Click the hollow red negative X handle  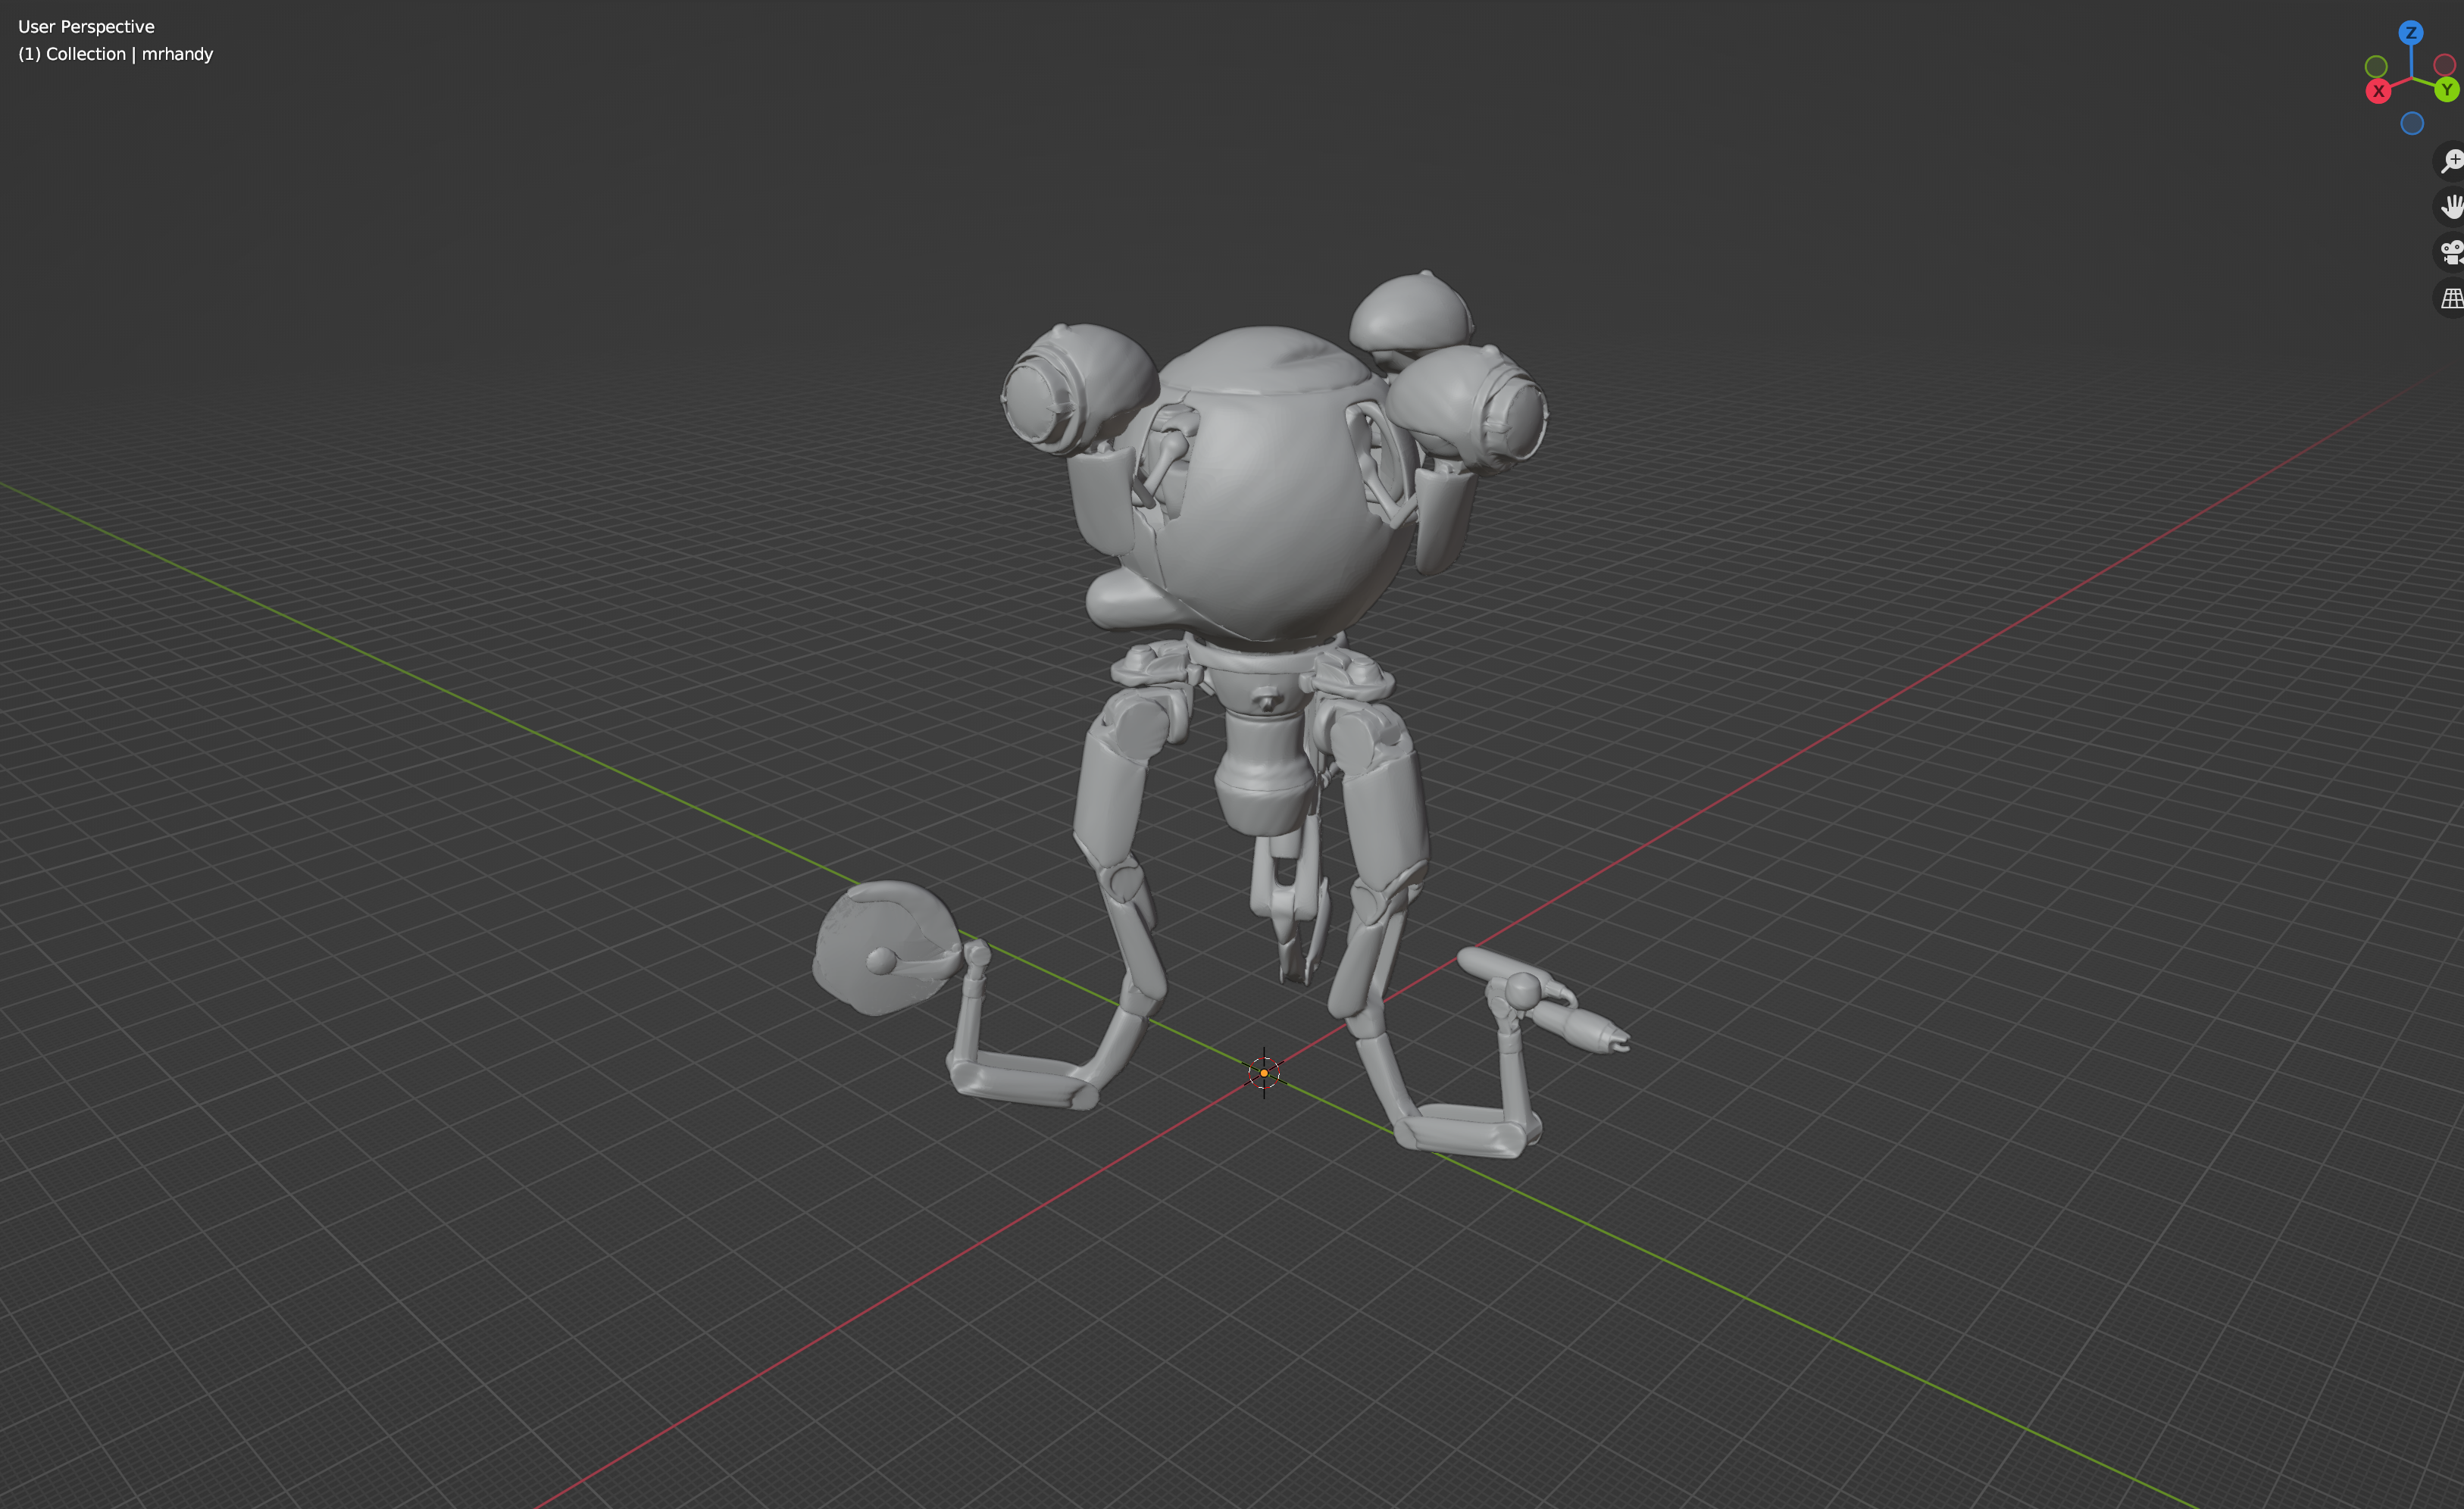click(x=2444, y=65)
